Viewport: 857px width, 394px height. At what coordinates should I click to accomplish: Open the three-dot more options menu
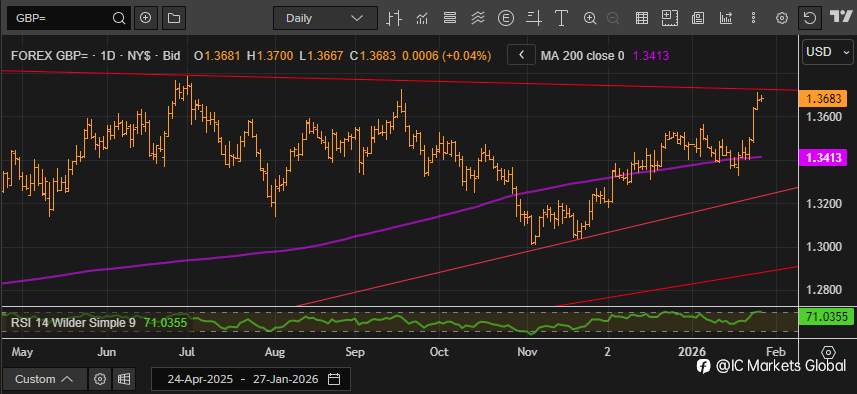click(754, 18)
